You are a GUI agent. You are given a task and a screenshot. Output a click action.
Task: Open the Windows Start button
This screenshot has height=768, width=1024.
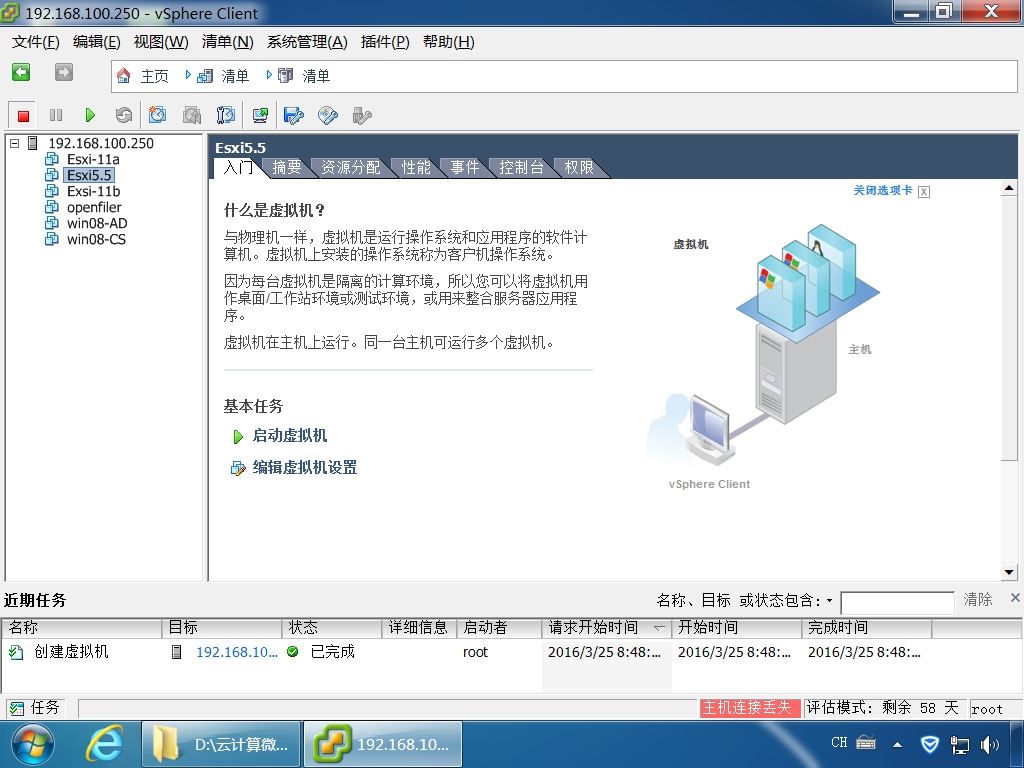[32, 744]
